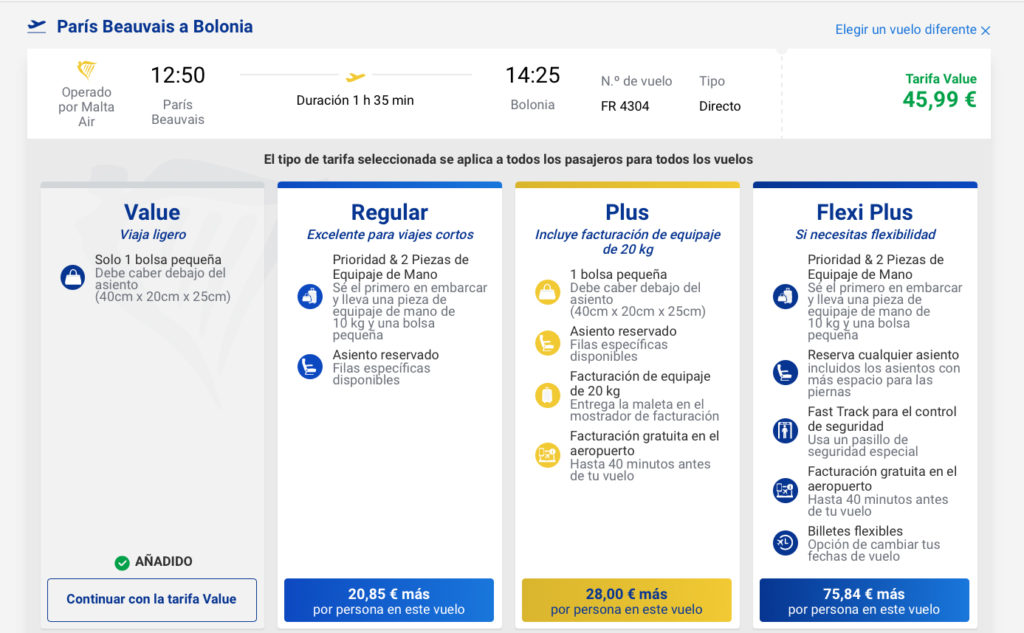1024x633 pixels.
Task: Click the reserved seat icon in Regular fare
Action: (x=310, y=366)
